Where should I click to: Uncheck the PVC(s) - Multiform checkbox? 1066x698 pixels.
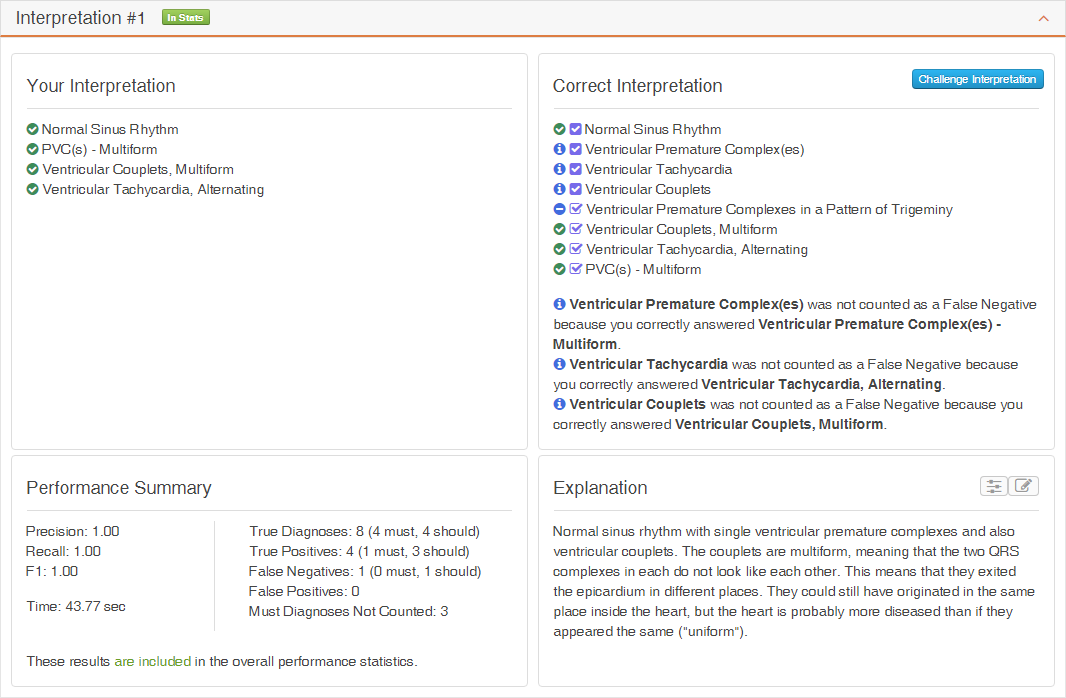coord(576,269)
